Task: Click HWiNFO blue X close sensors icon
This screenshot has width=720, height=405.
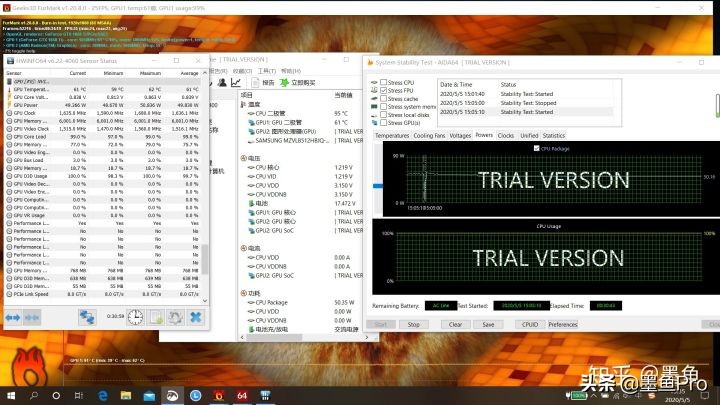Action: click(x=196, y=317)
